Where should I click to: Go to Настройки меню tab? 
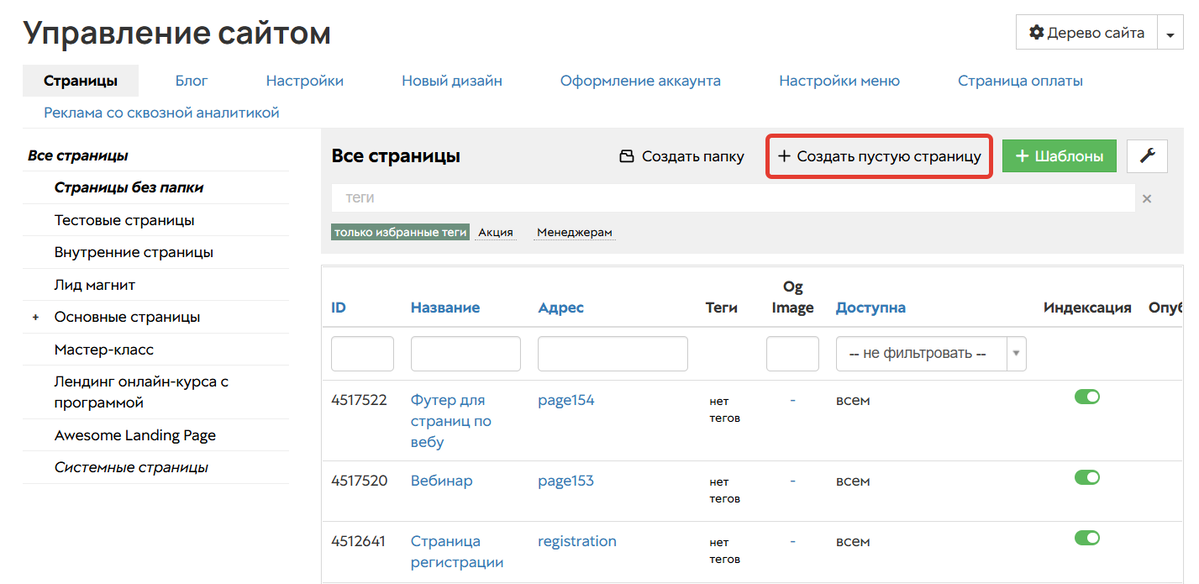[839, 80]
